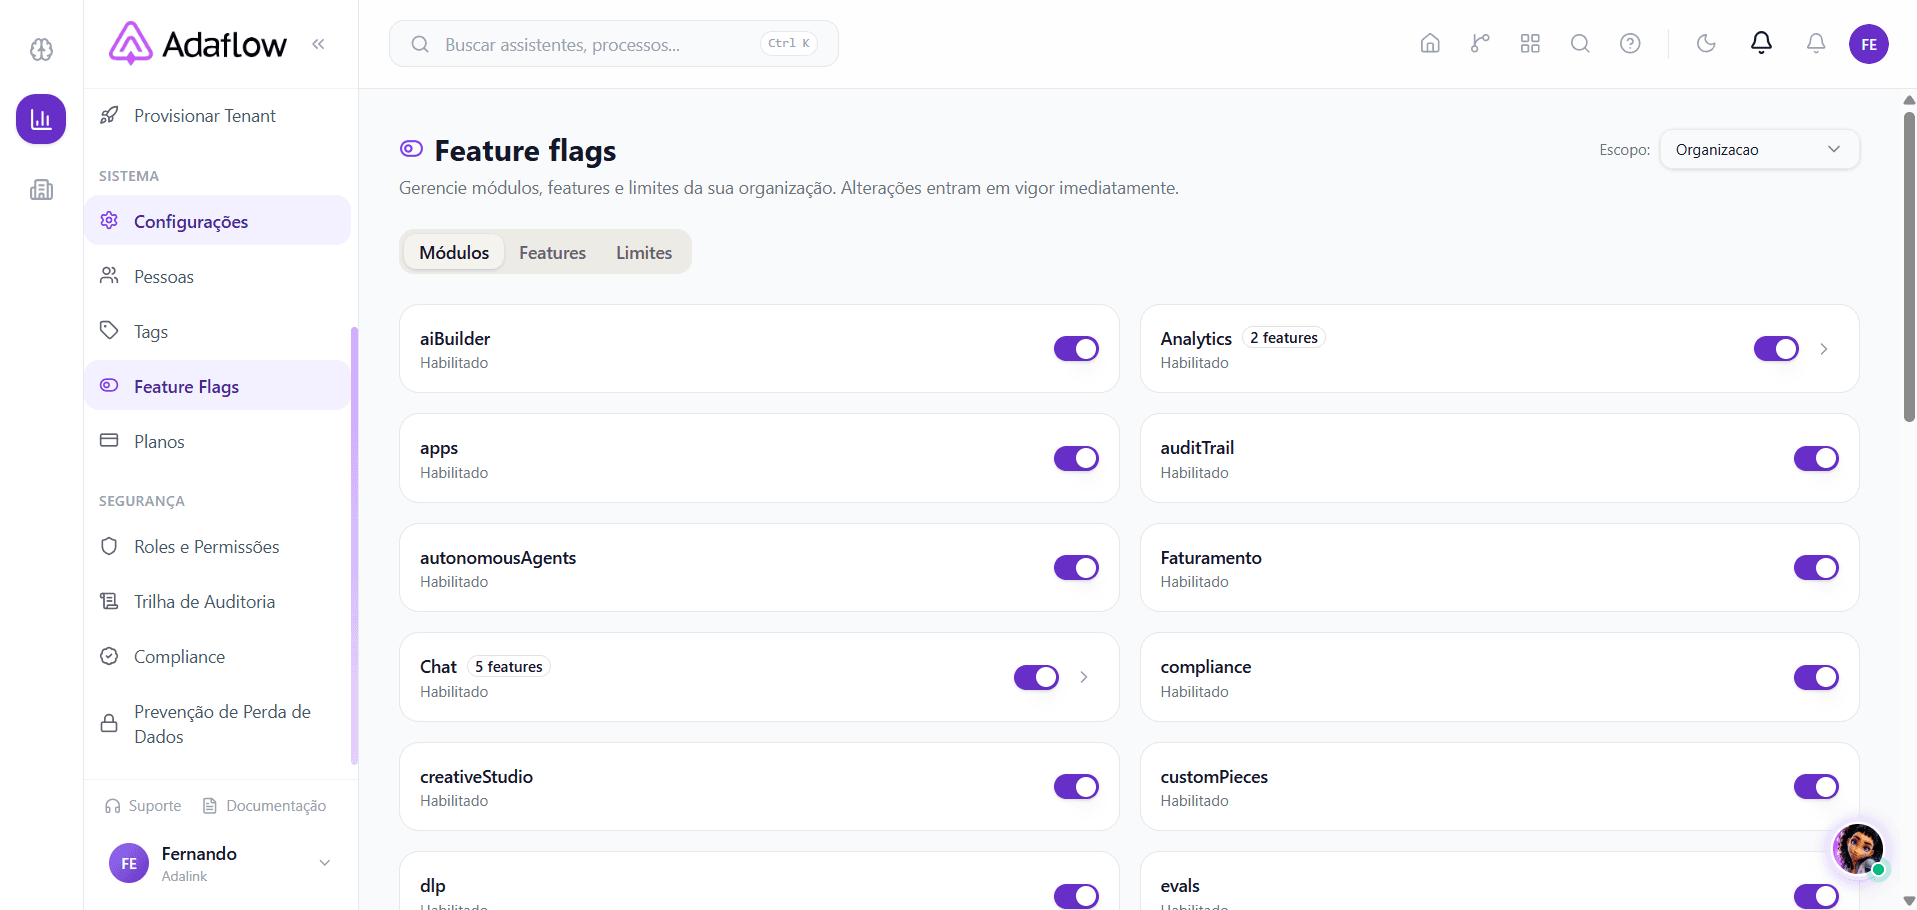Click the search assistentes input field

click(x=613, y=44)
